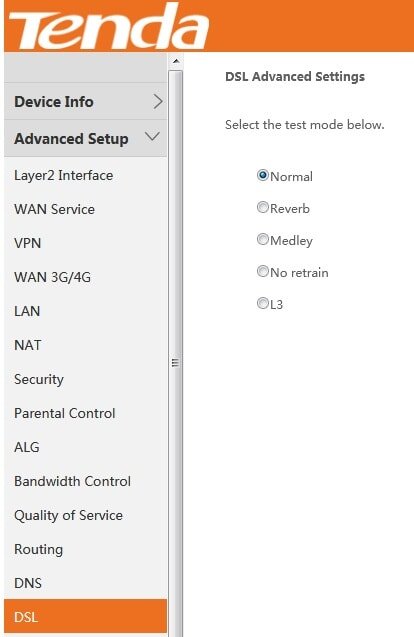Open the VPN settings
414x637 pixels.
[x=28, y=243]
